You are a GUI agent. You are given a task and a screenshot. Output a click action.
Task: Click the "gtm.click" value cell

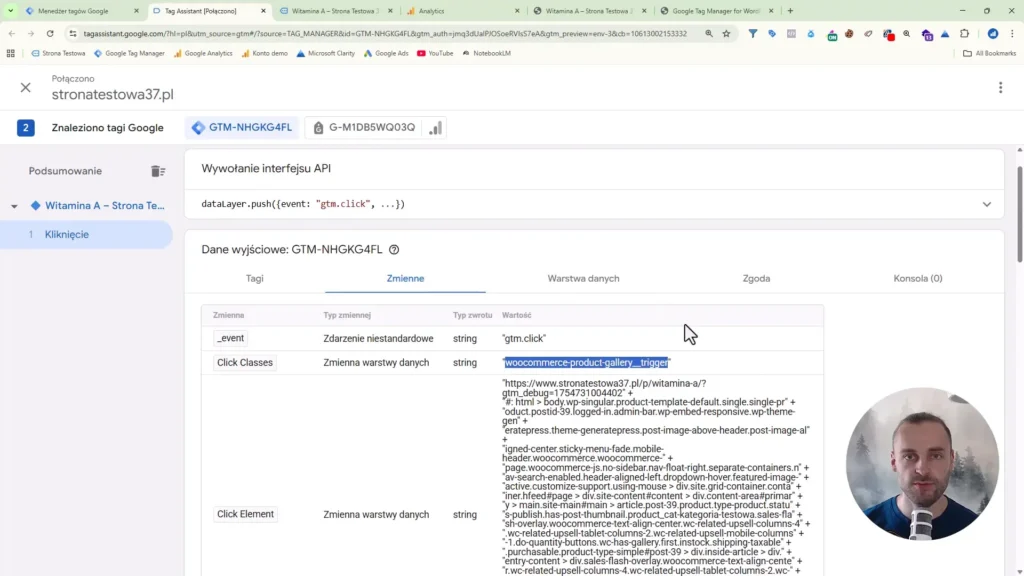(x=524, y=338)
